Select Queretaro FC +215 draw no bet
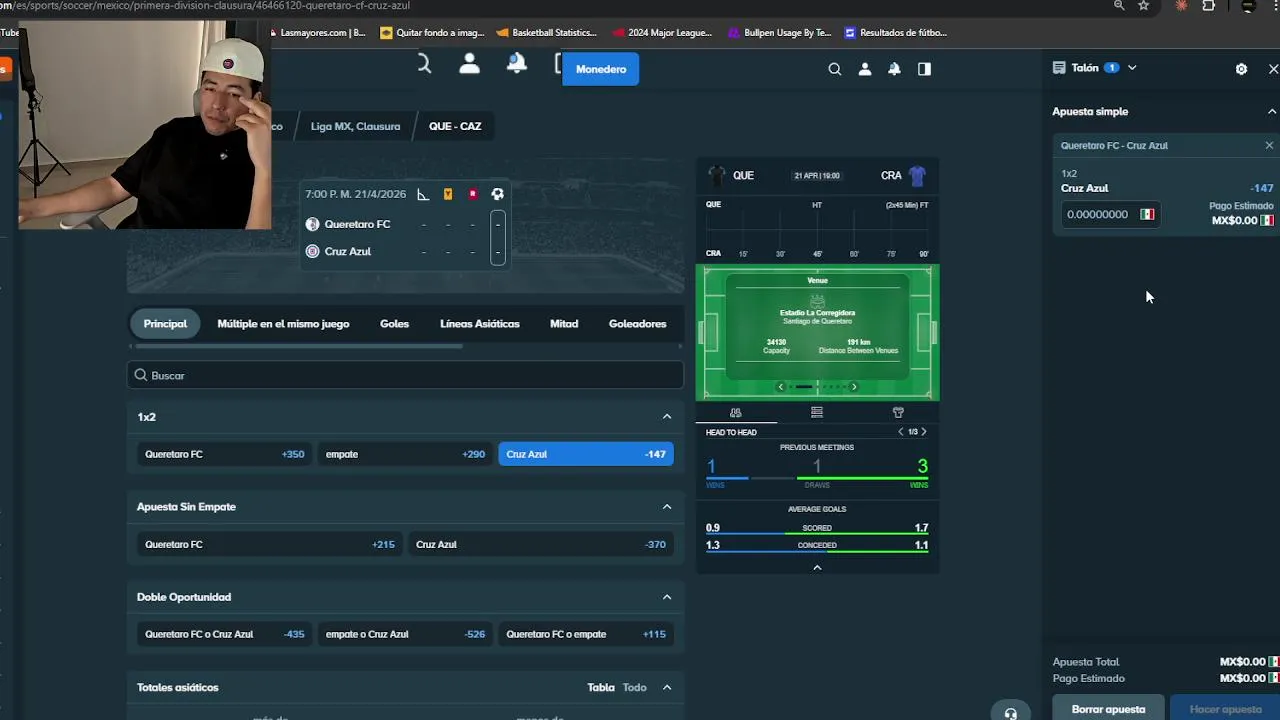1280x720 pixels. 269,544
